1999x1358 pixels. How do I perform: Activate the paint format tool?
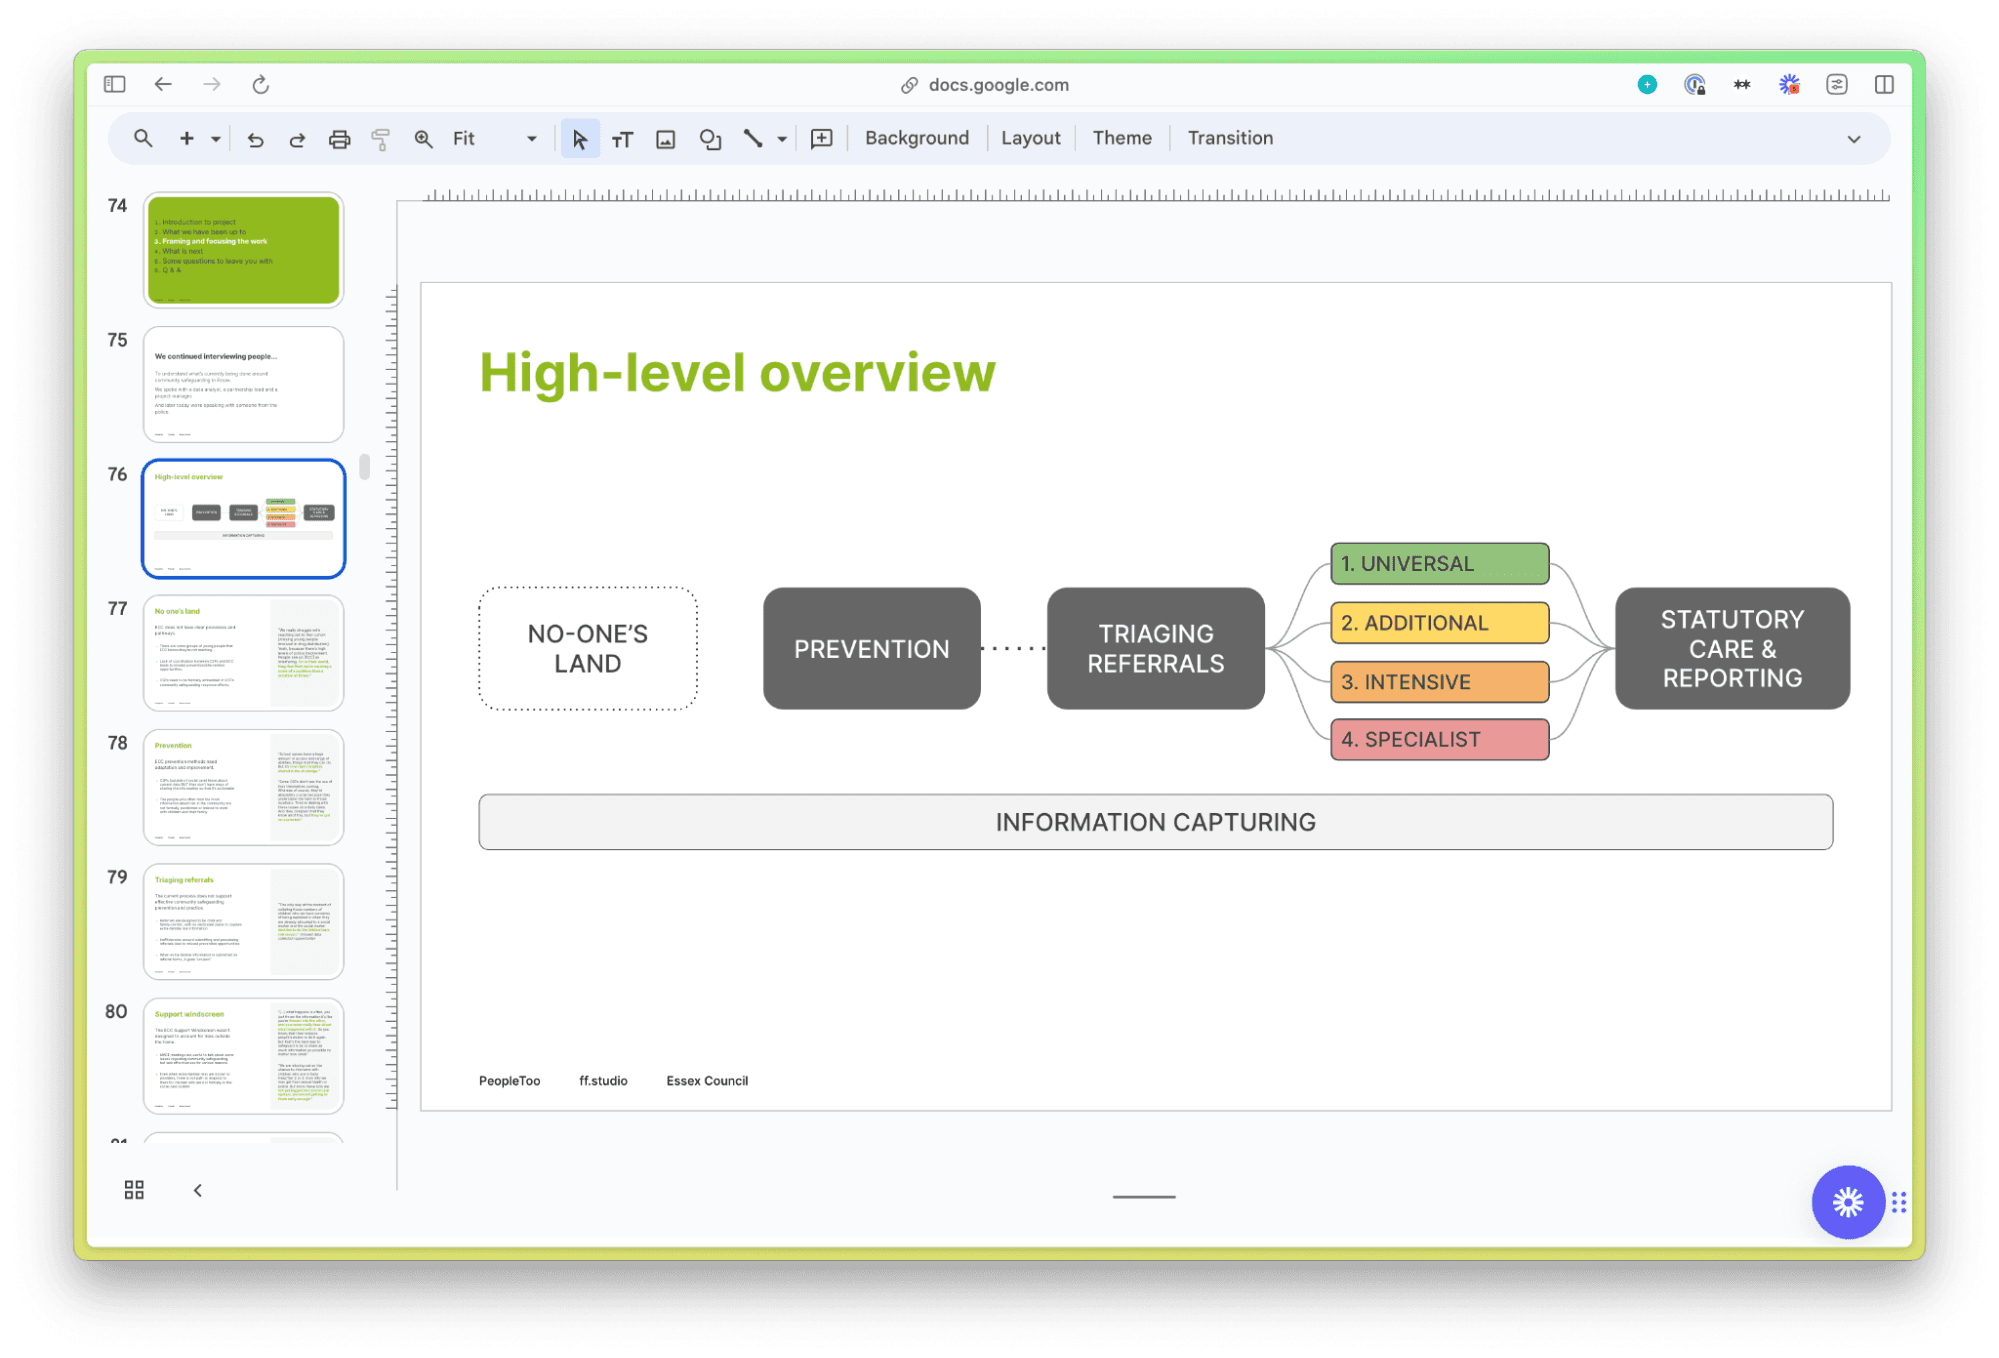(x=380, y=140)
